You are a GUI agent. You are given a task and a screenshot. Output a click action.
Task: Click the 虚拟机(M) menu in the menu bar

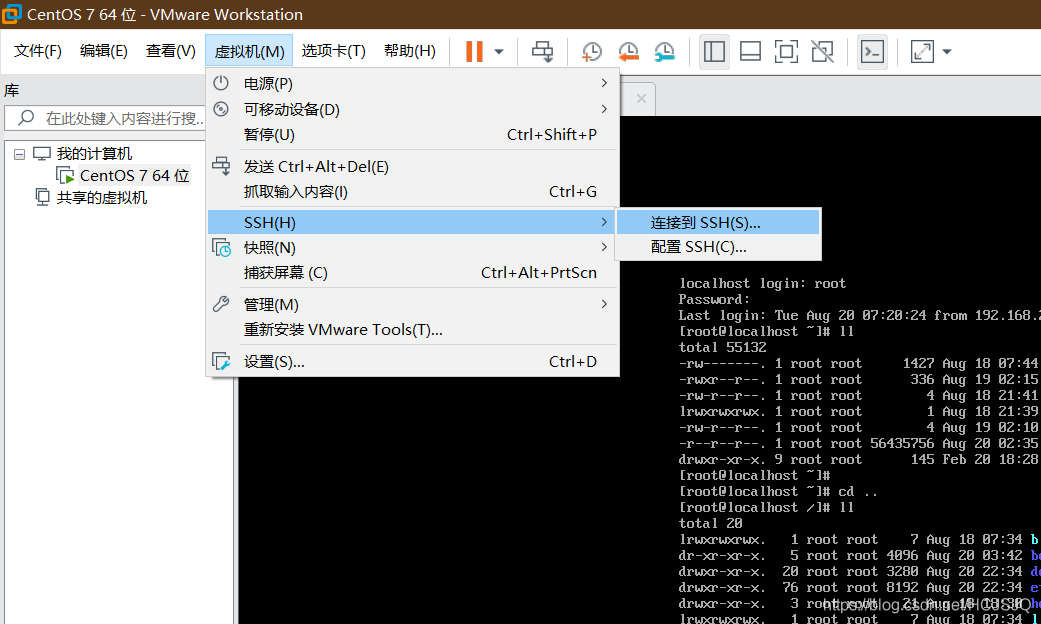point(249,51)
